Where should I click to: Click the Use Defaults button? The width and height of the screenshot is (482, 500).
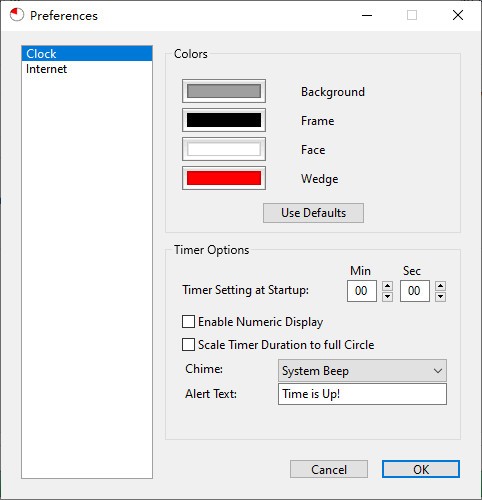click(x=313, y=213)
